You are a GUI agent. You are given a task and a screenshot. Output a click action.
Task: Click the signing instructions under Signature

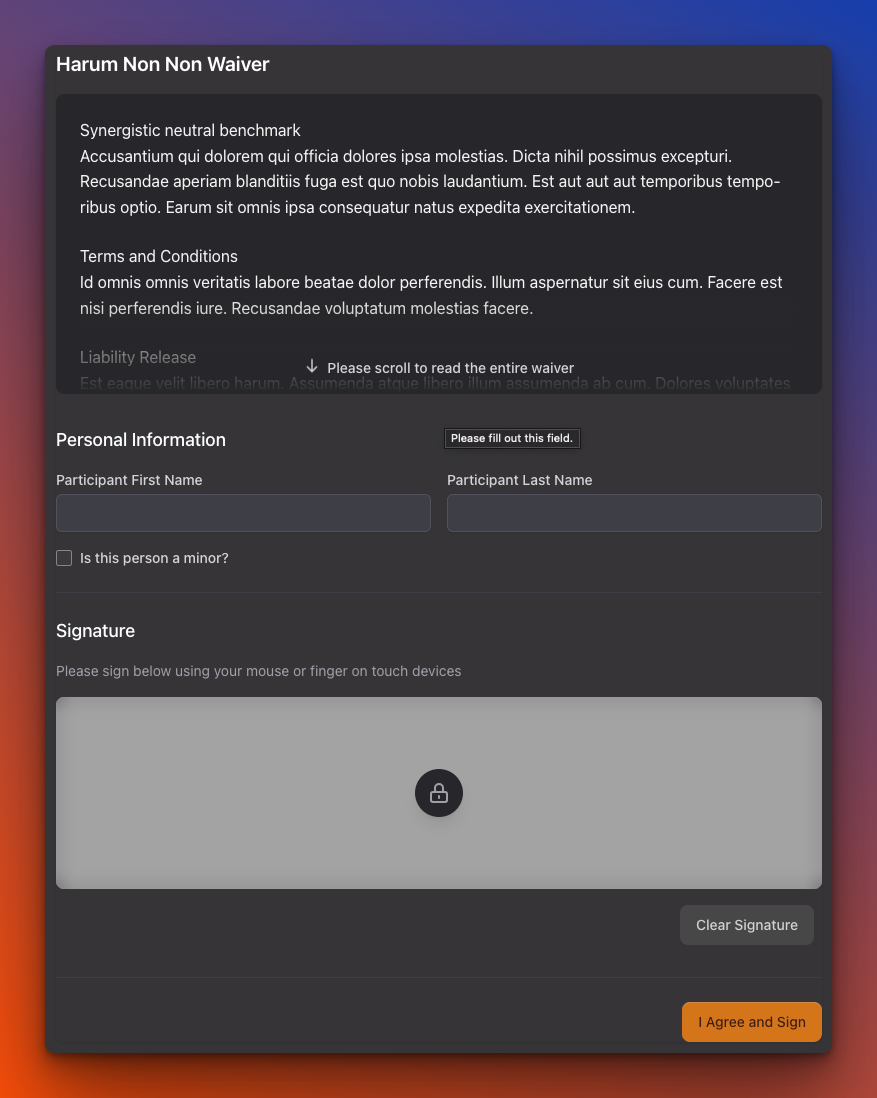coord(258,671)
